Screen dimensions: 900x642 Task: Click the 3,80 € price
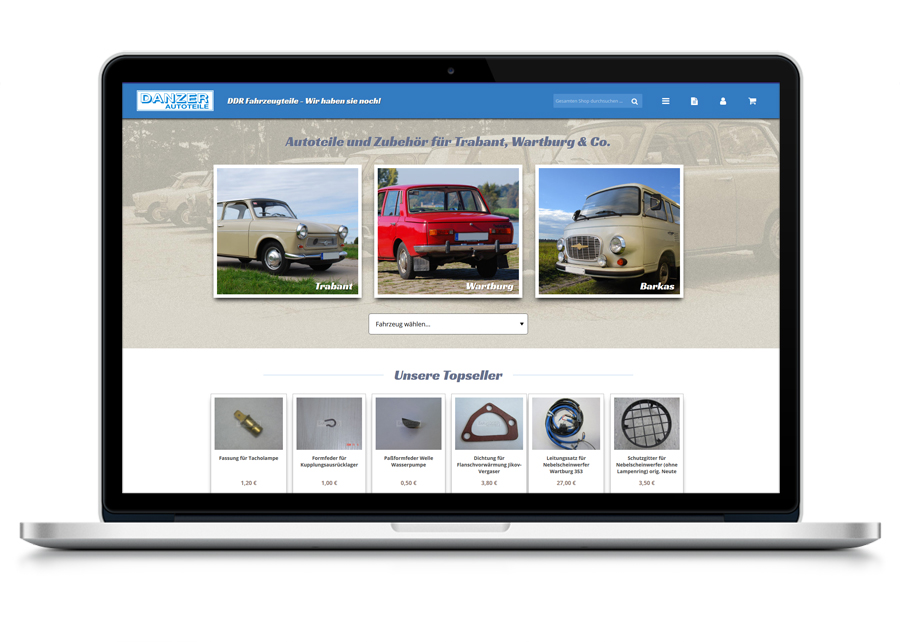[489, 483]
